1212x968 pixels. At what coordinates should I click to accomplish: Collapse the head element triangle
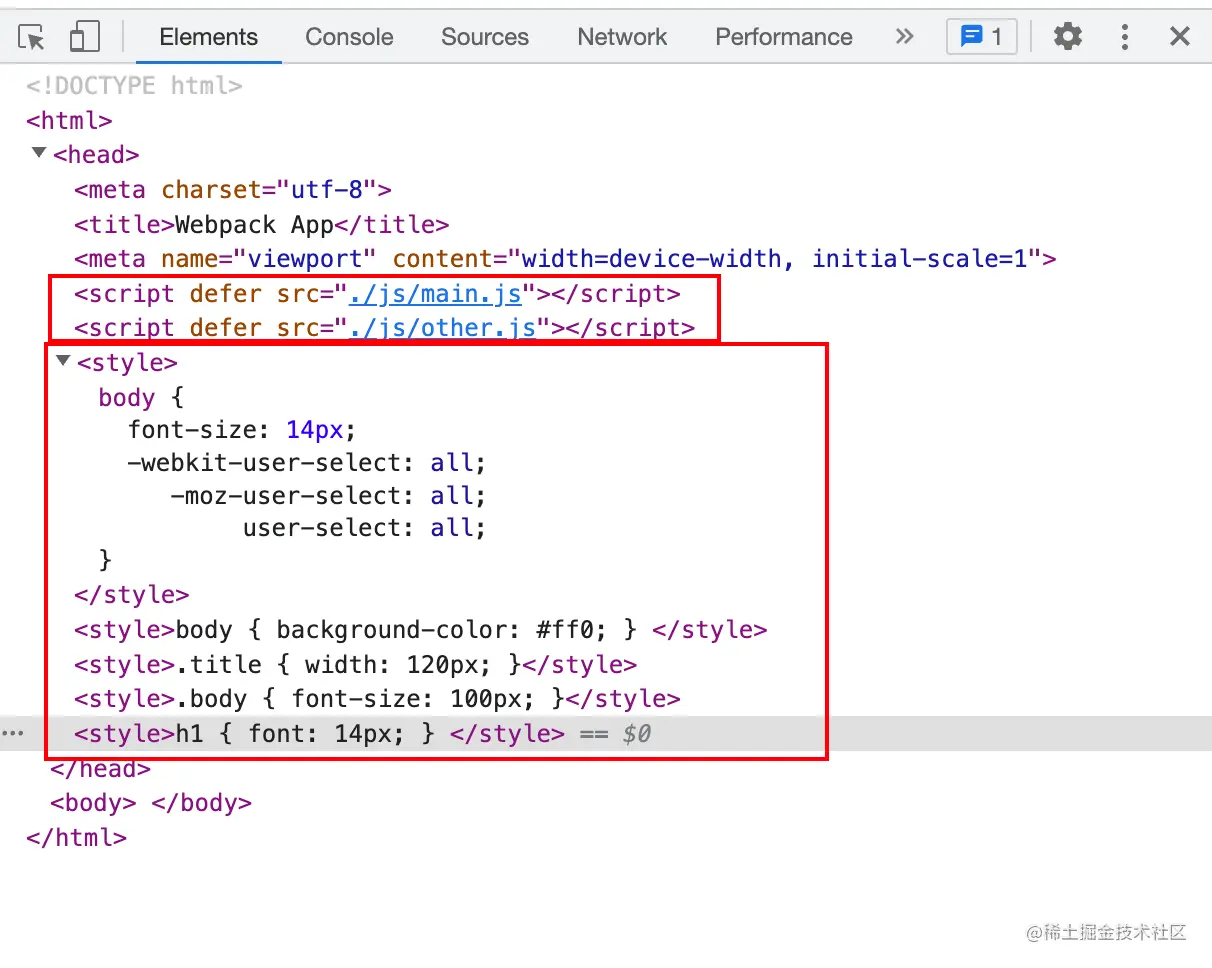[39, 154]
